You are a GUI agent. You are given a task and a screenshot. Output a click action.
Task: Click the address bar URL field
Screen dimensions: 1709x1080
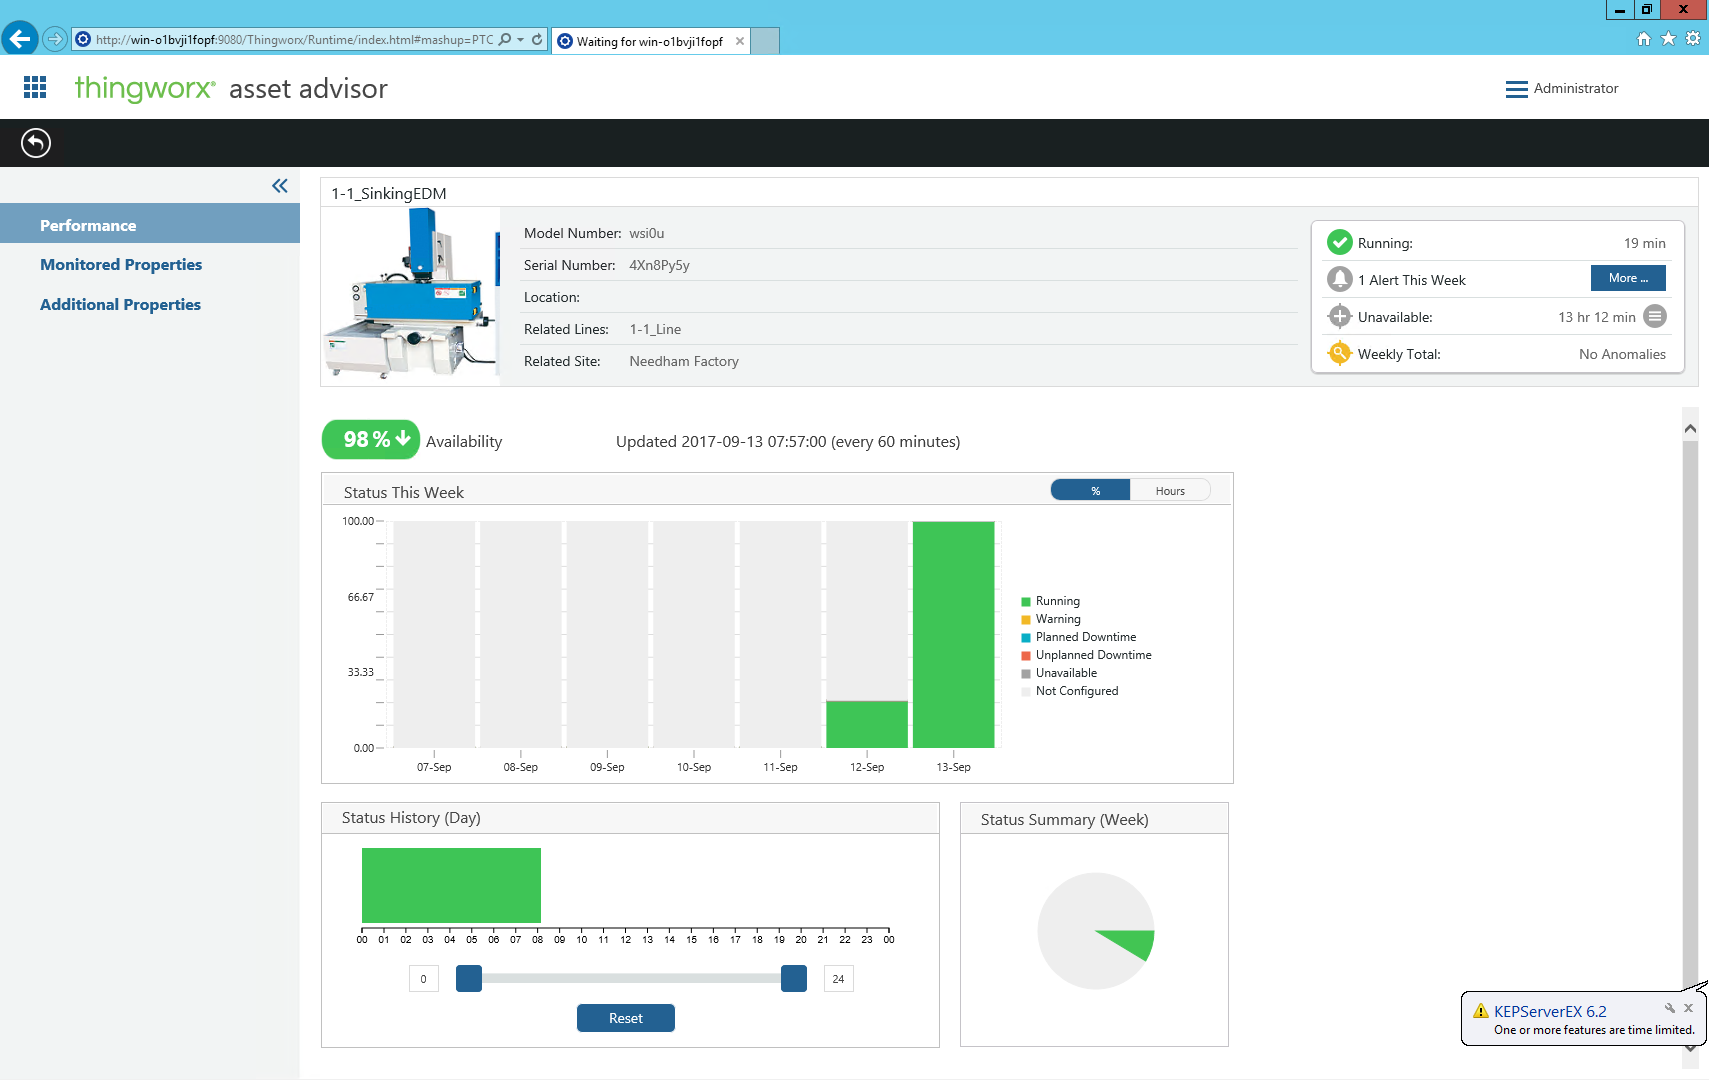point(294,40)
